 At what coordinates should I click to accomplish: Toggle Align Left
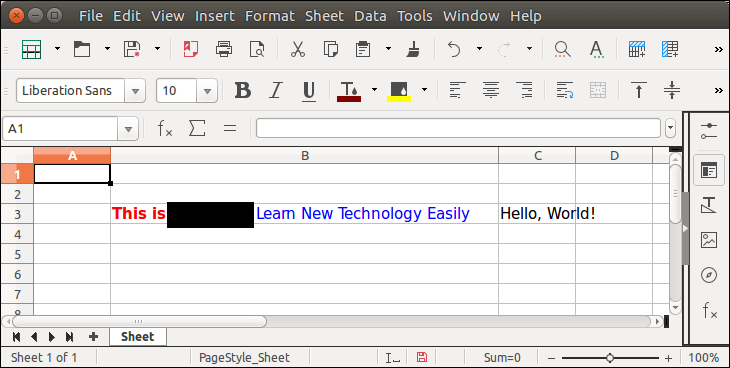pyautogui.click(x=457, y=90)
